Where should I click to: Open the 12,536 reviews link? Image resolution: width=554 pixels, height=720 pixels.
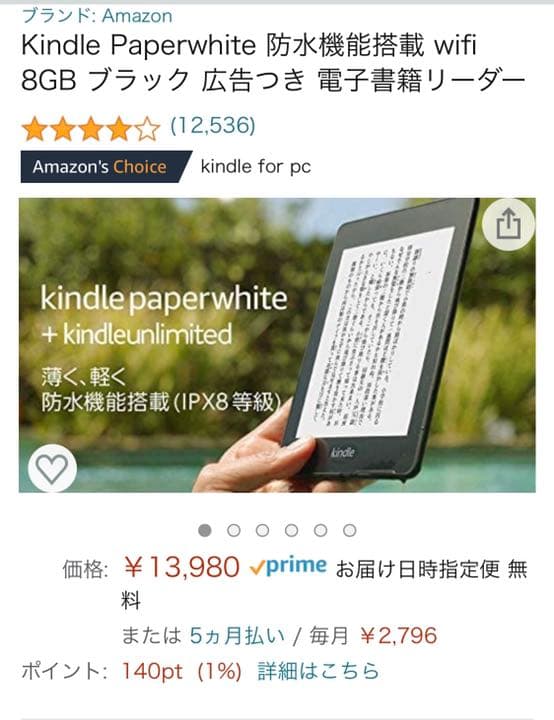click(213, 125)
